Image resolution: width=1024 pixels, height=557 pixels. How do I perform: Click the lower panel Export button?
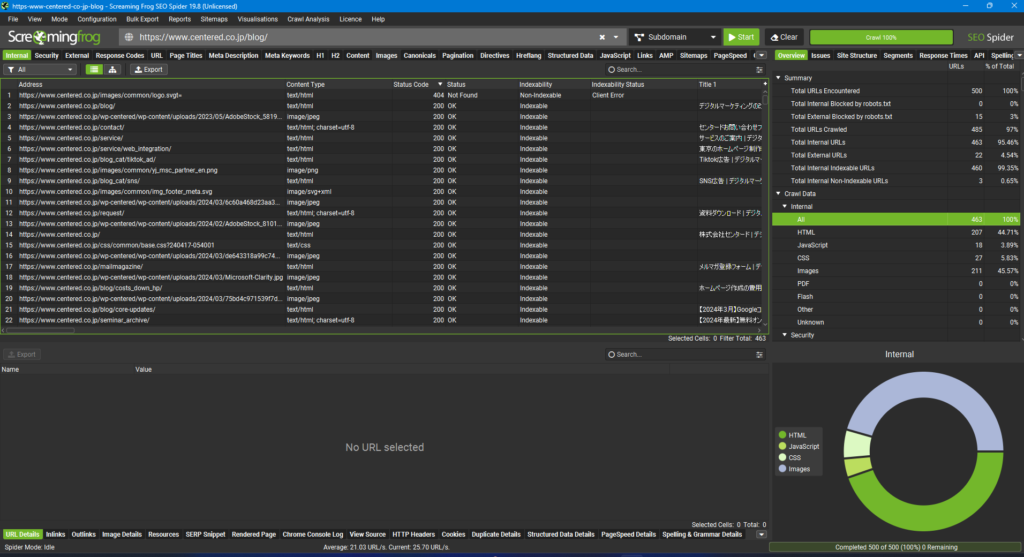tap(22, 355)
